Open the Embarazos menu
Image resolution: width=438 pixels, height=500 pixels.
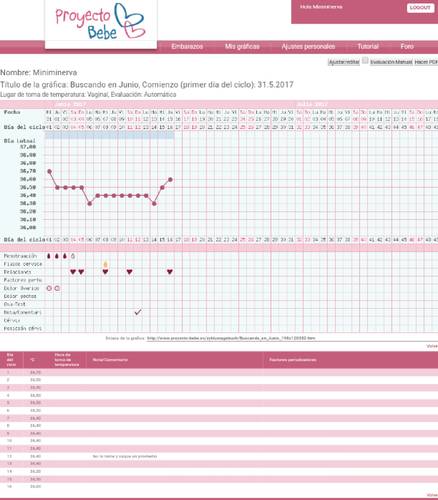click(187, 46)
